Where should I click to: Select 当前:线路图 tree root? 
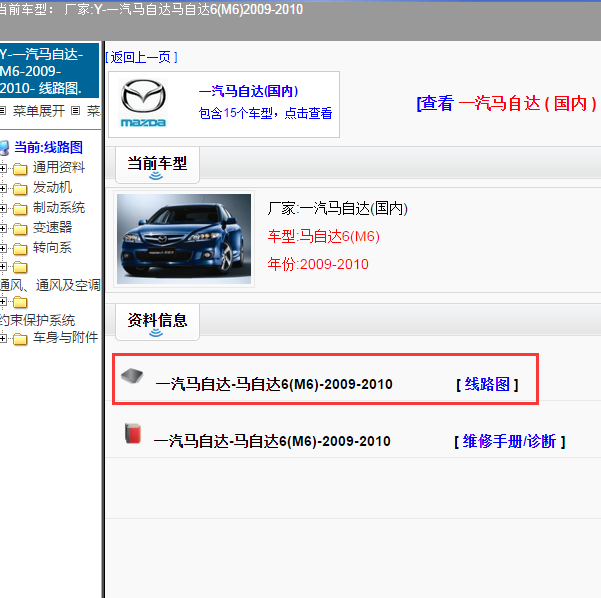pos(48,147)
